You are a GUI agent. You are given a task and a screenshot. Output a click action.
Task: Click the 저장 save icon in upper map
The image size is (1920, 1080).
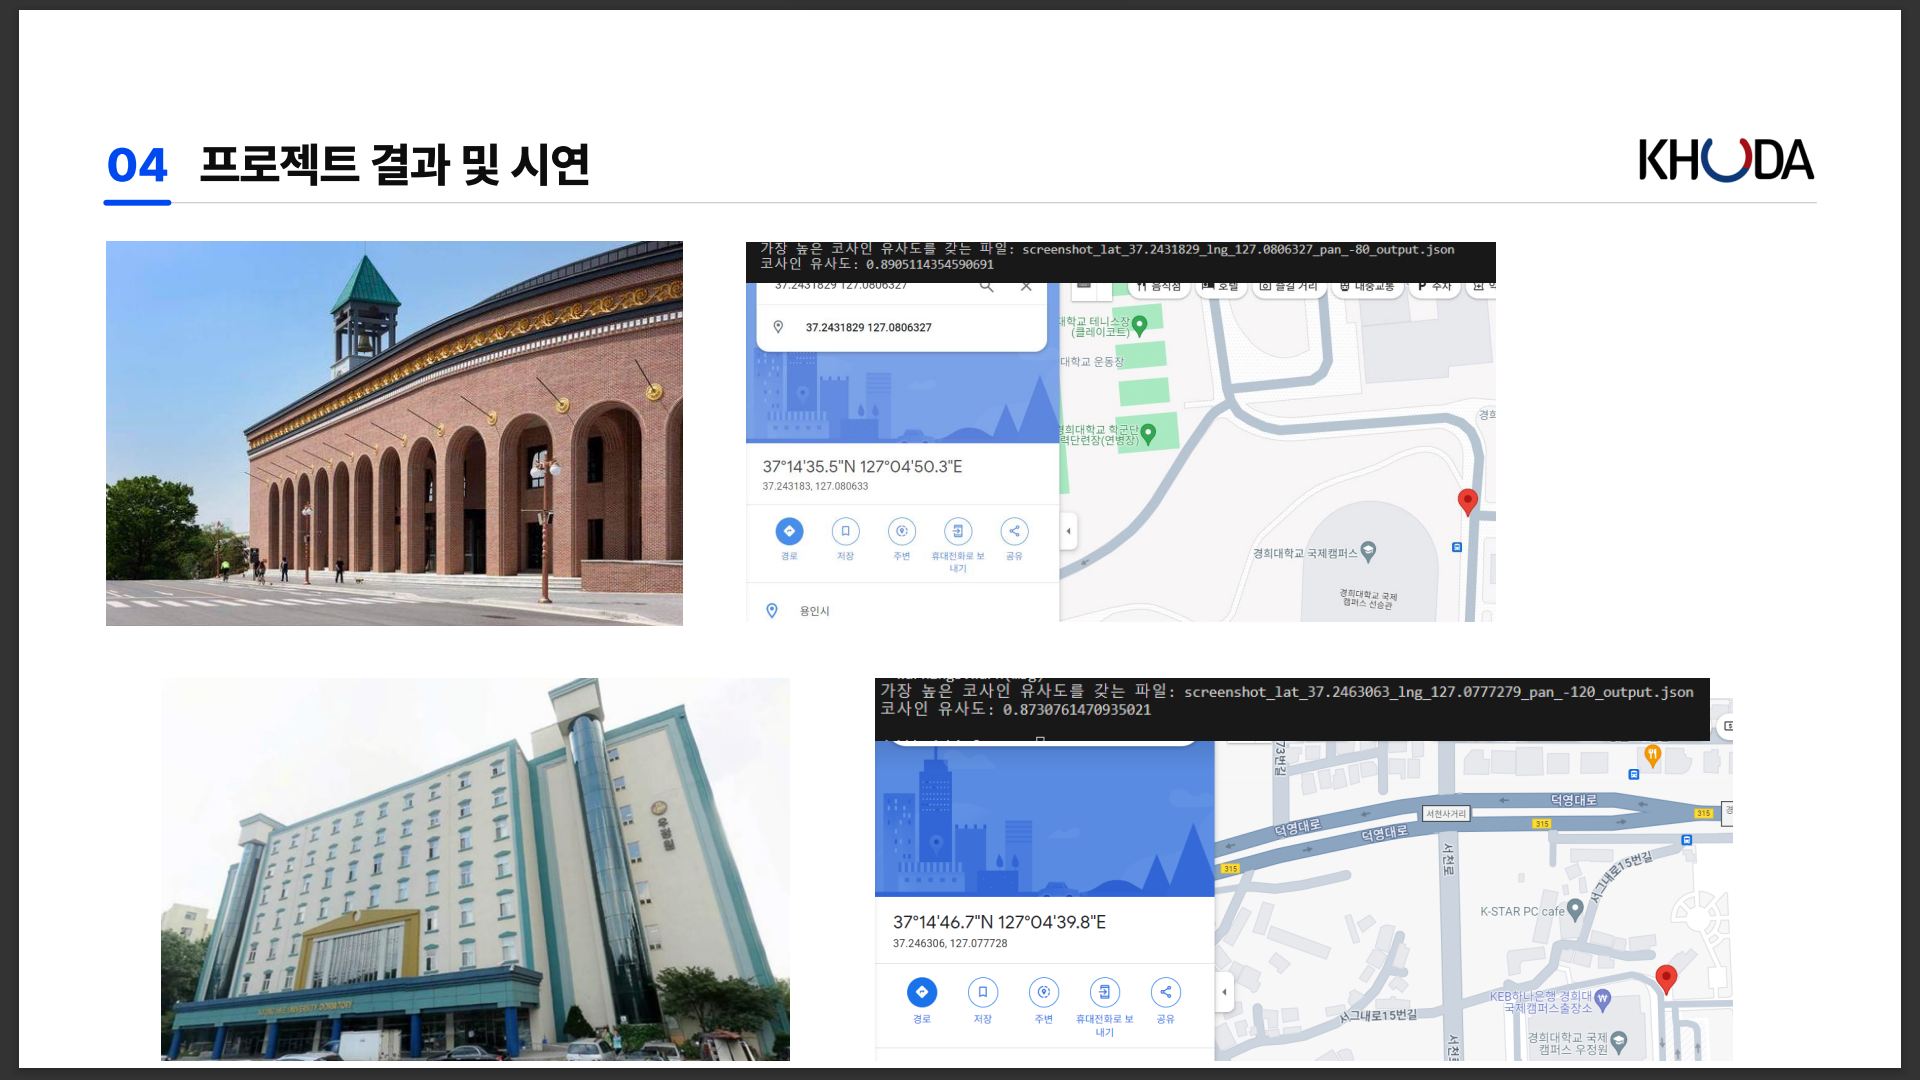click(845, 531)
